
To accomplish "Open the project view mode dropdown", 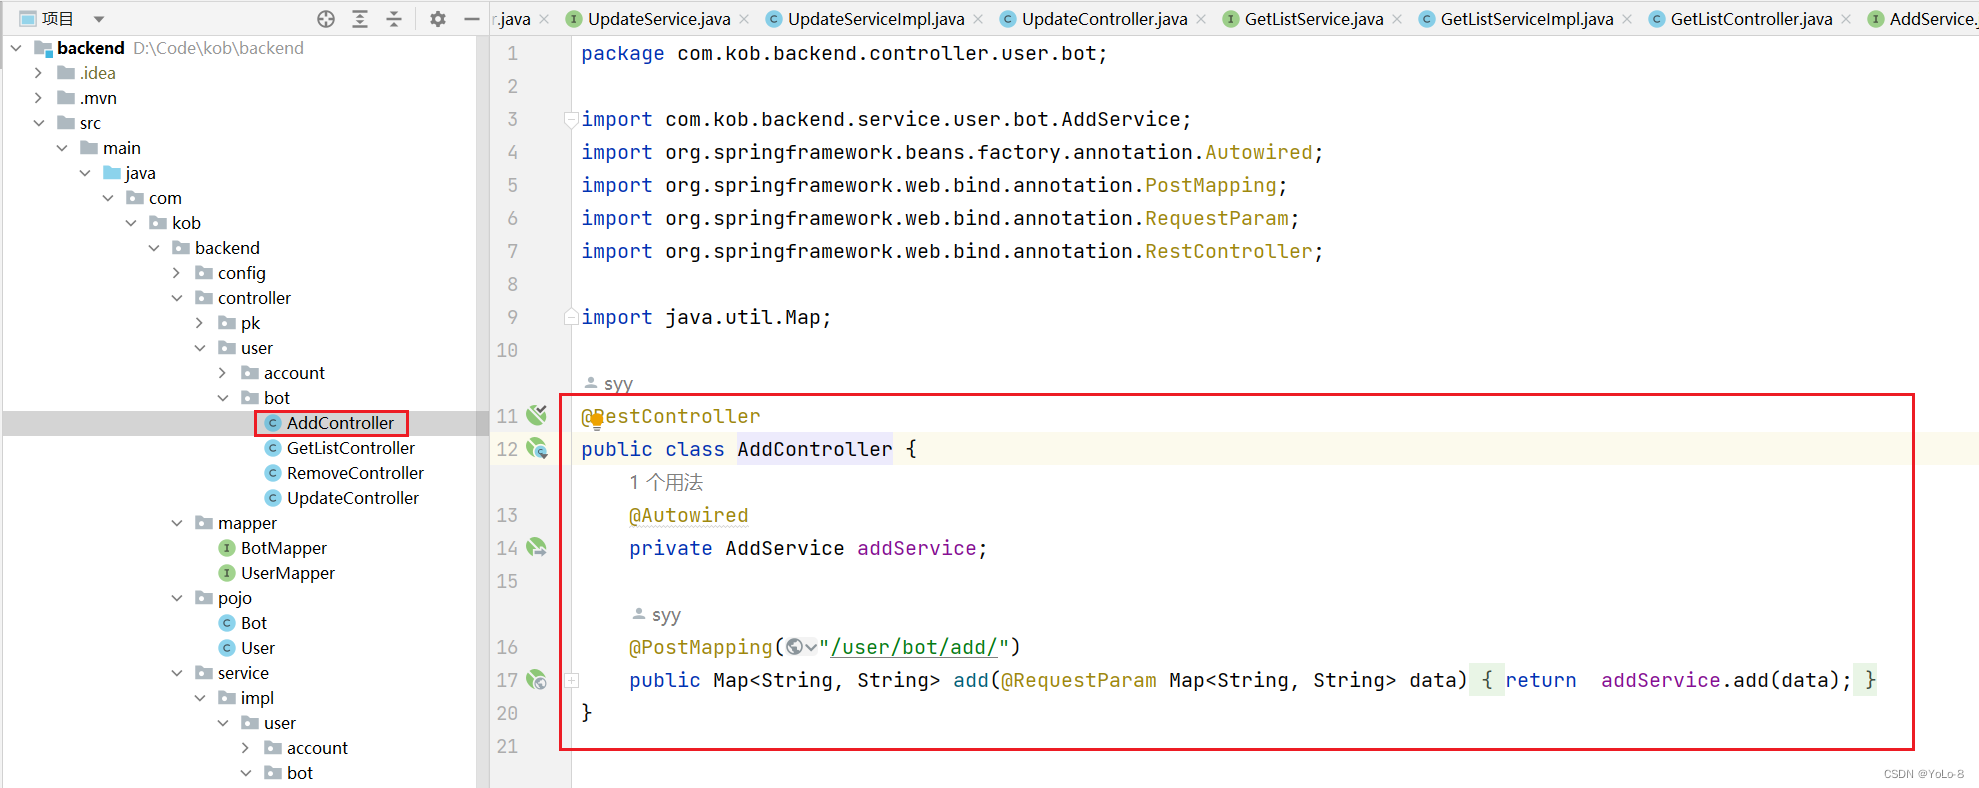I will [98, 19].
